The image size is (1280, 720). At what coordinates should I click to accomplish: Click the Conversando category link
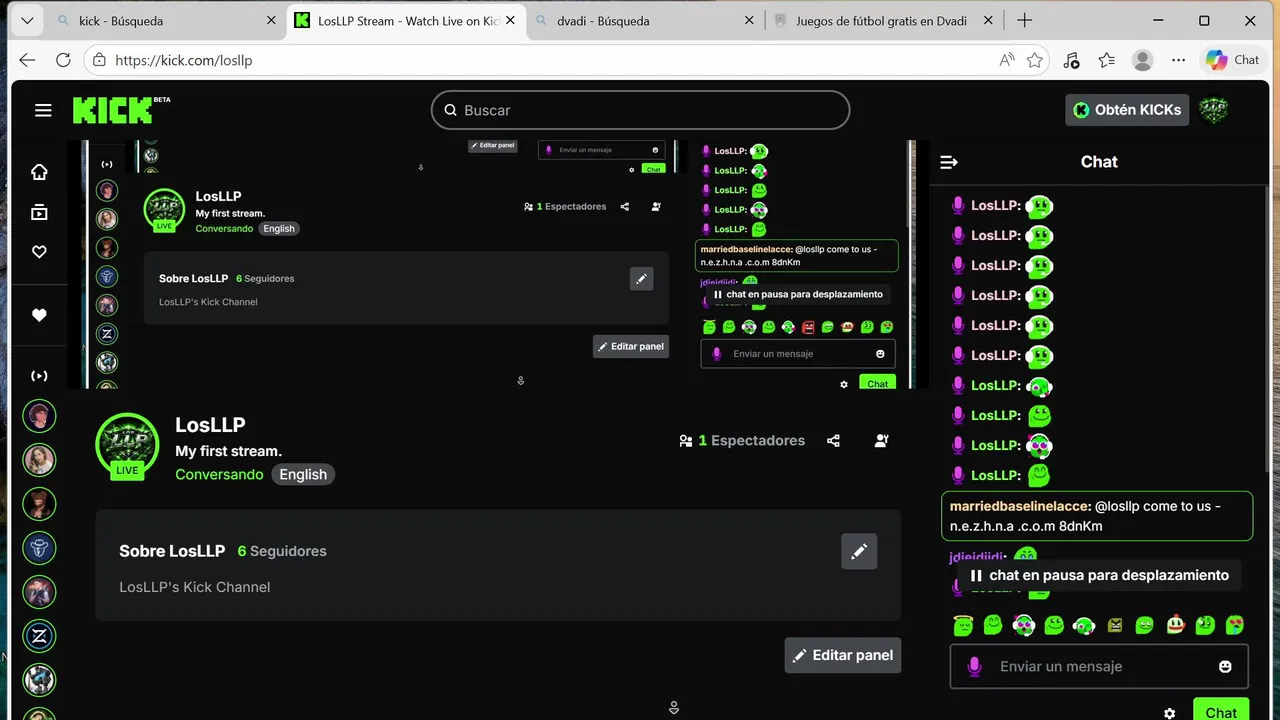pos(219,474)
